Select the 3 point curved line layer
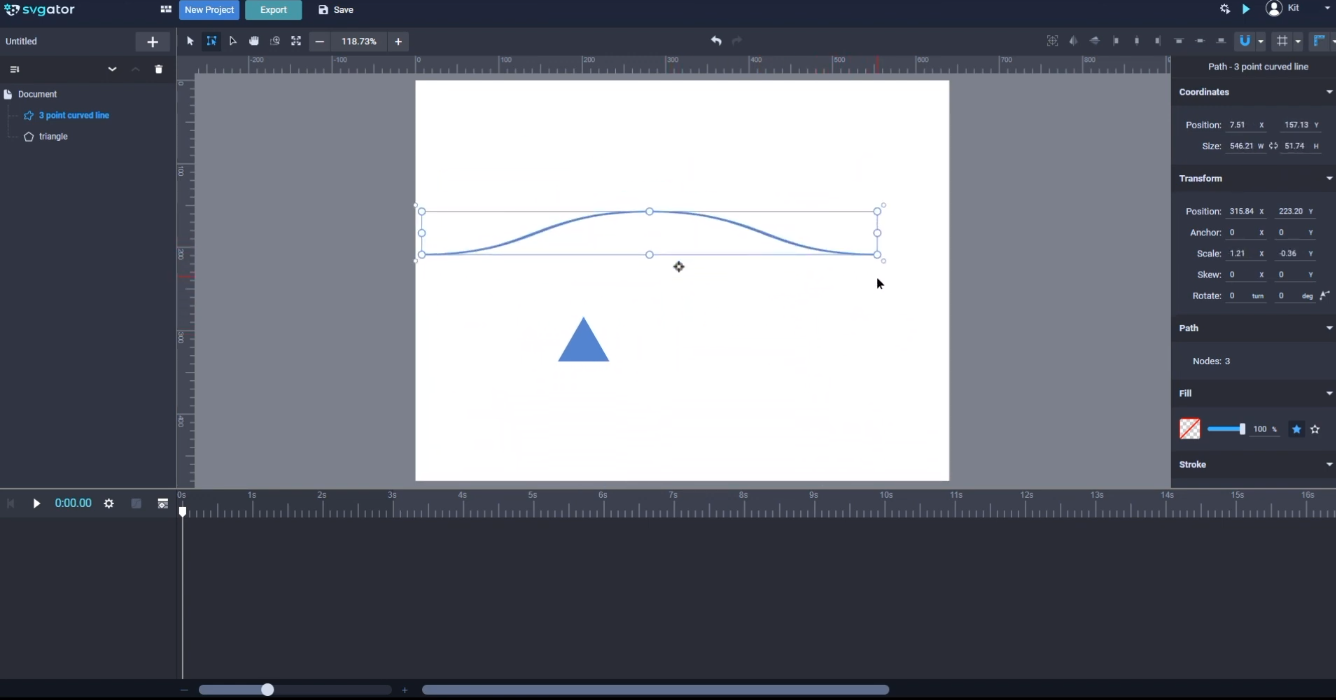The width and height of the screenshot is (1336, 700). [74, 115]
